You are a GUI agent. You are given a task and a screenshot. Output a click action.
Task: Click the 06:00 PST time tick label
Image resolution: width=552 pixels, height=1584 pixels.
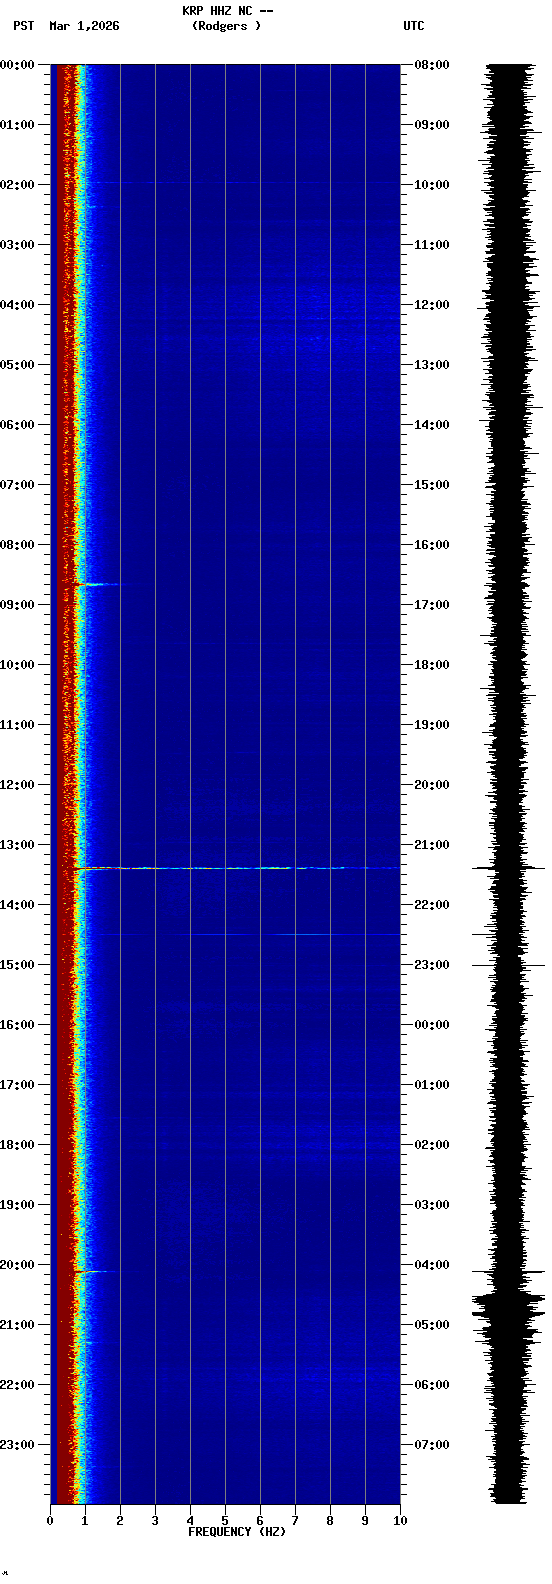17,425
